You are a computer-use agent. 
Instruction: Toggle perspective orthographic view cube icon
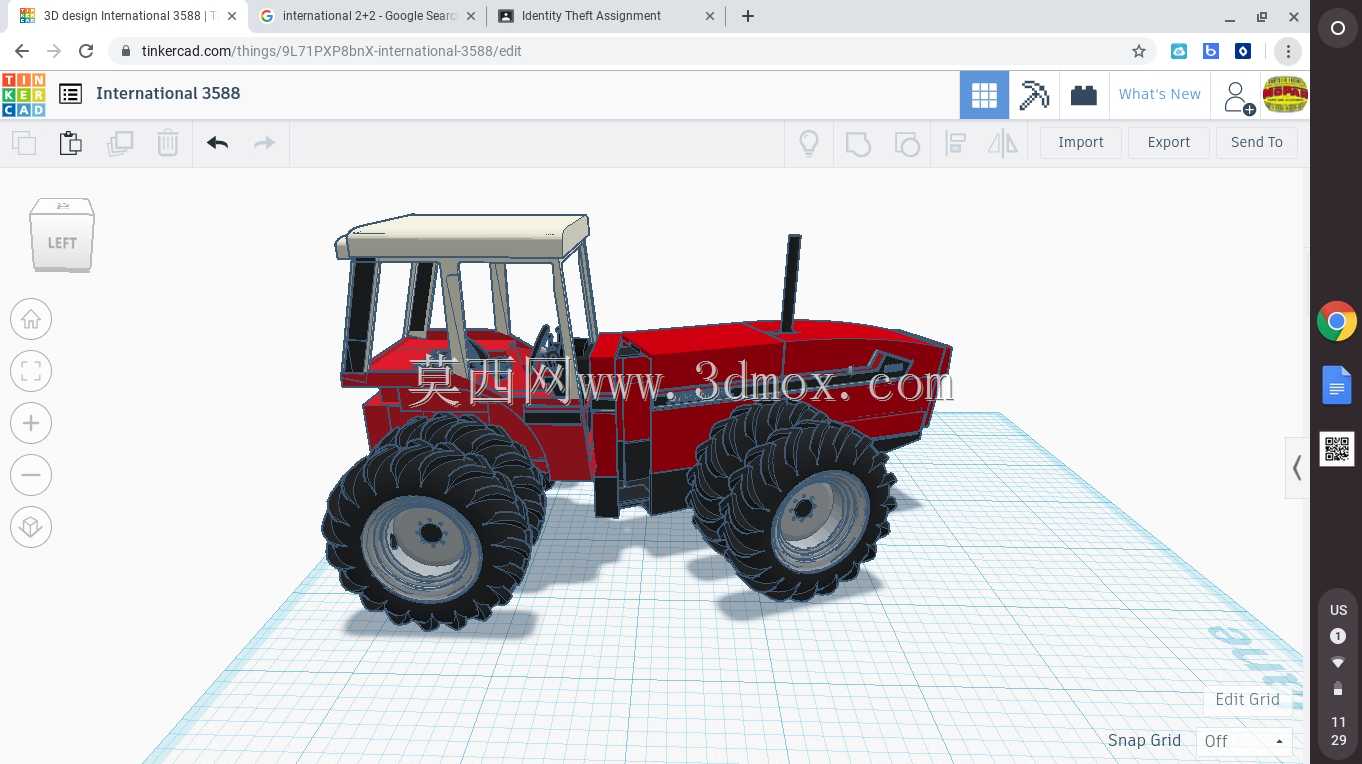click(x=31, y=527)
